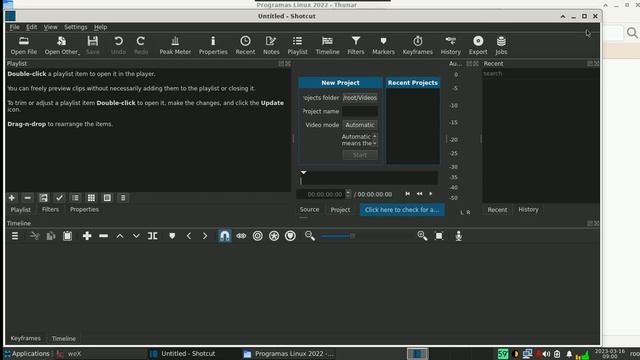Open the Video mode Automatic dropdown
Screen dimensions: 640x360
pyautogui.click(x=360, y=125)
